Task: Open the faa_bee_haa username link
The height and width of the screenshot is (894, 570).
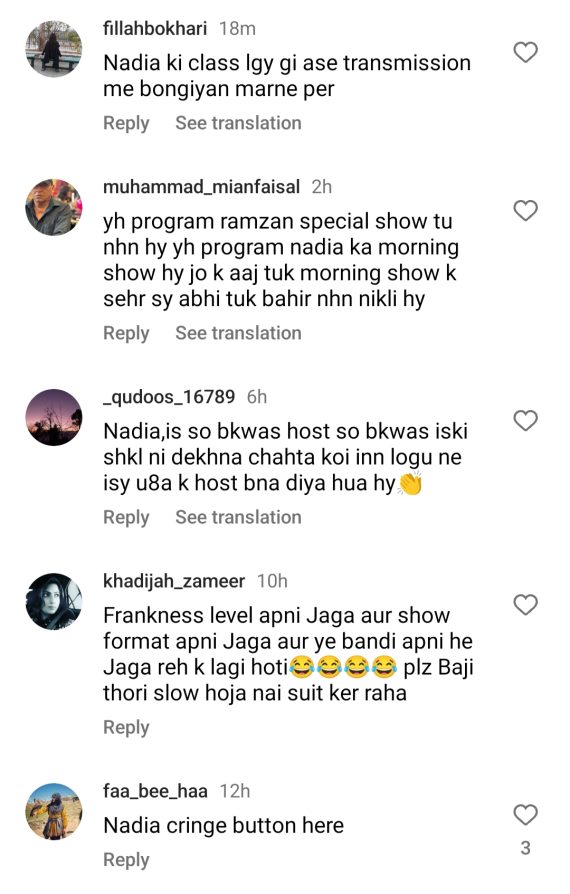Action: click(155, 791)
